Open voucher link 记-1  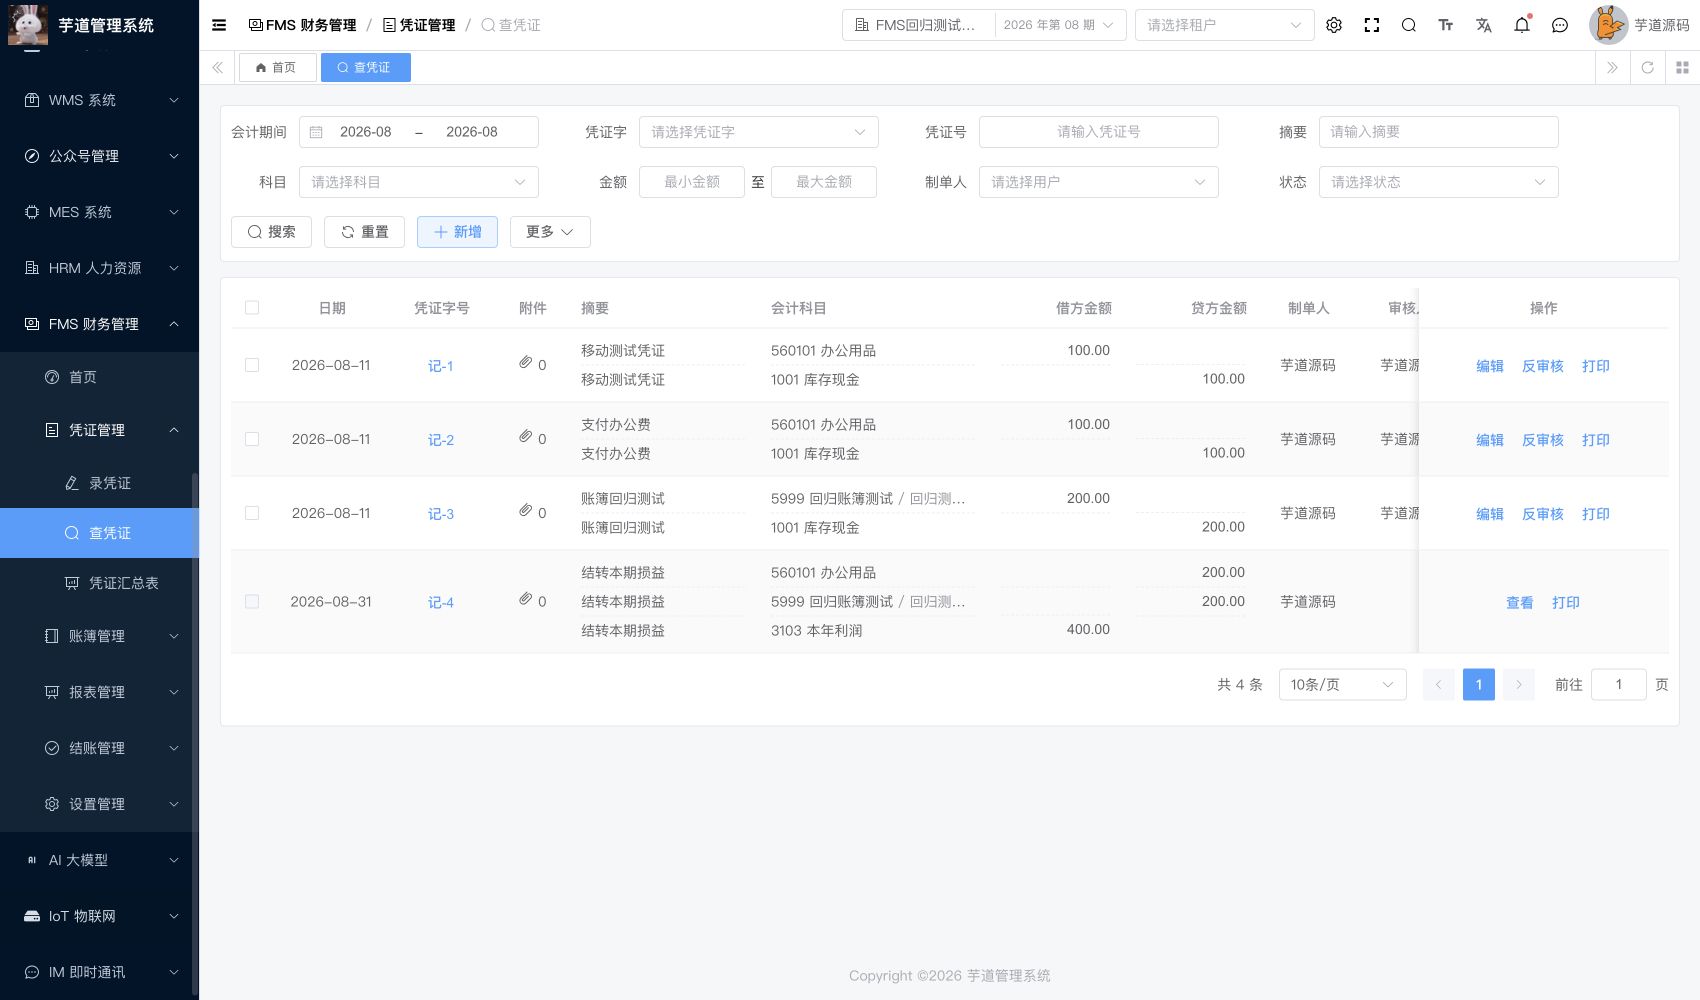(x=441, y=366)
